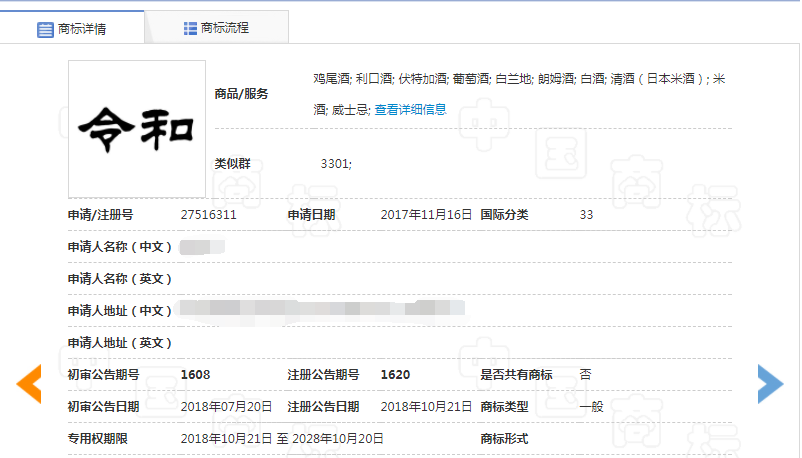
Task: Click the 注册公告日期 label
Action: (323, 407)
